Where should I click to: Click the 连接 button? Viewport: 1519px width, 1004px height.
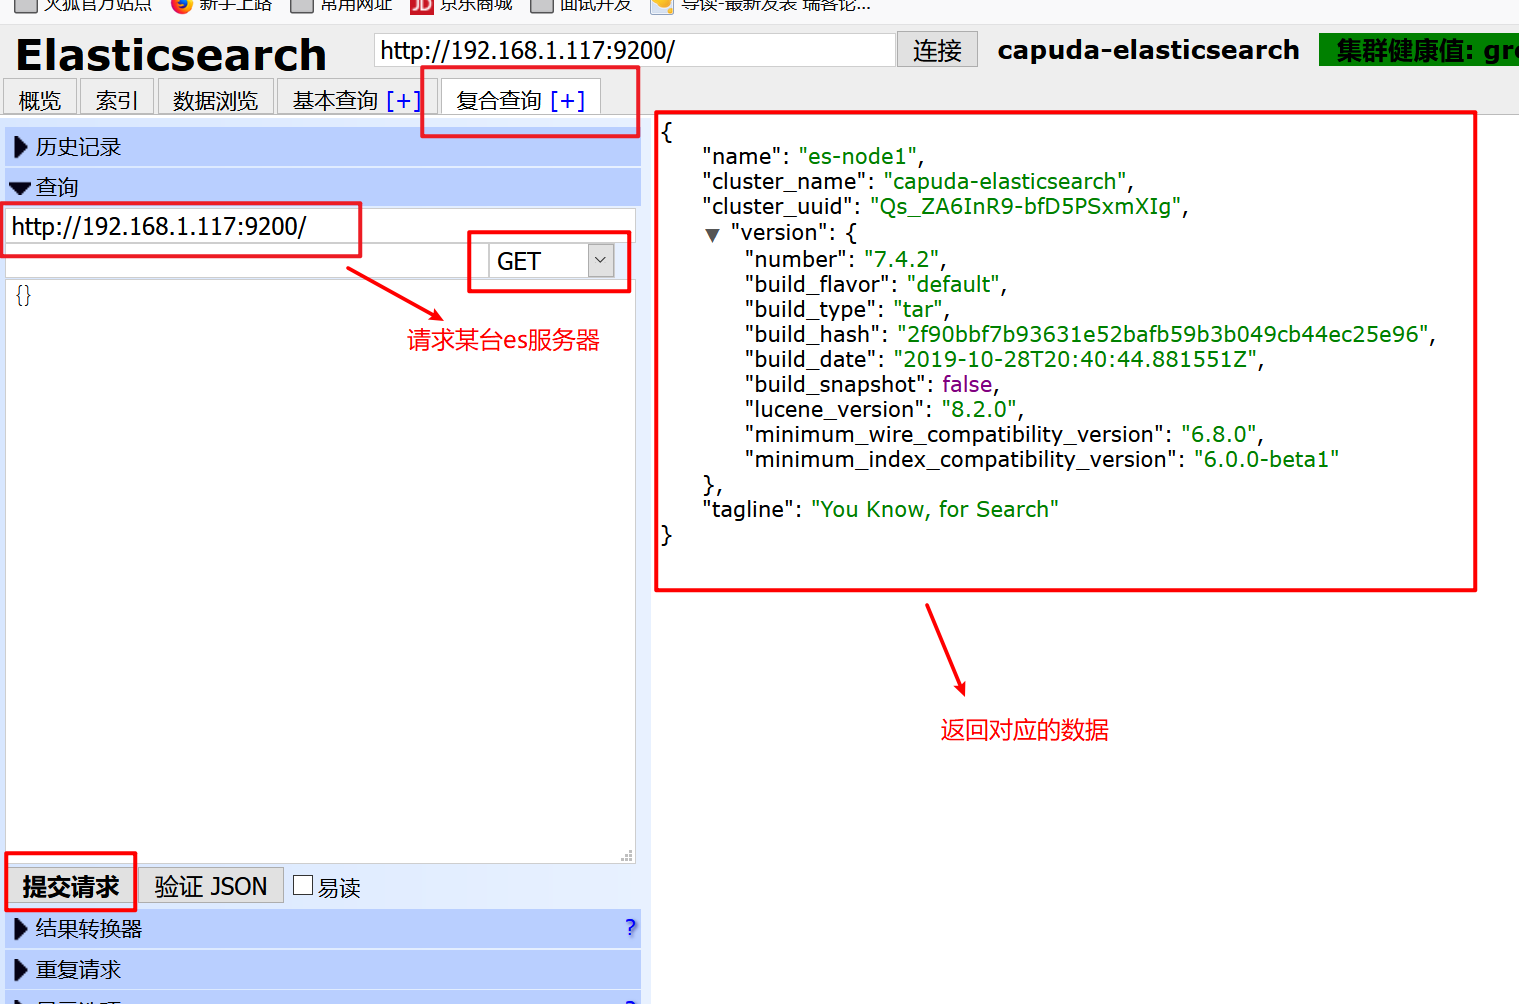click(937, 50)
